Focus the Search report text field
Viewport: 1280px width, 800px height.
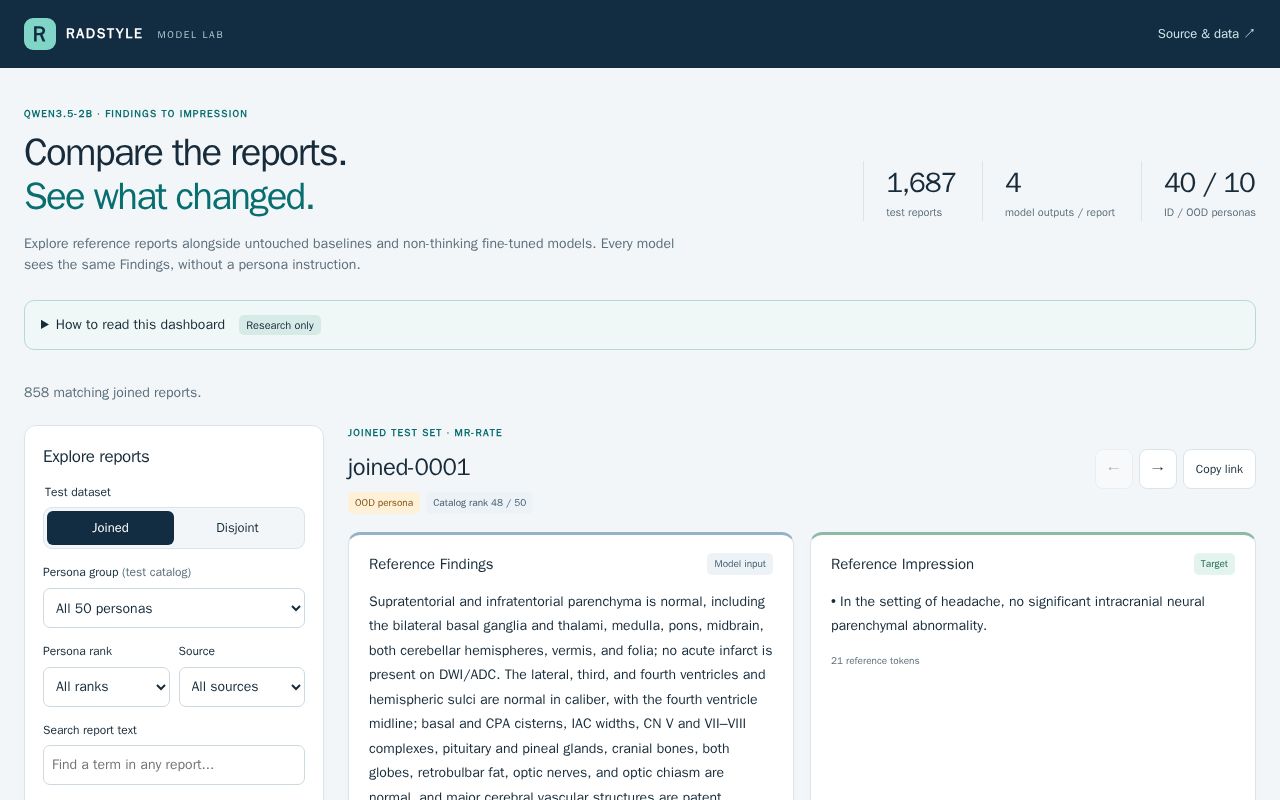click(x=174, y=765)
